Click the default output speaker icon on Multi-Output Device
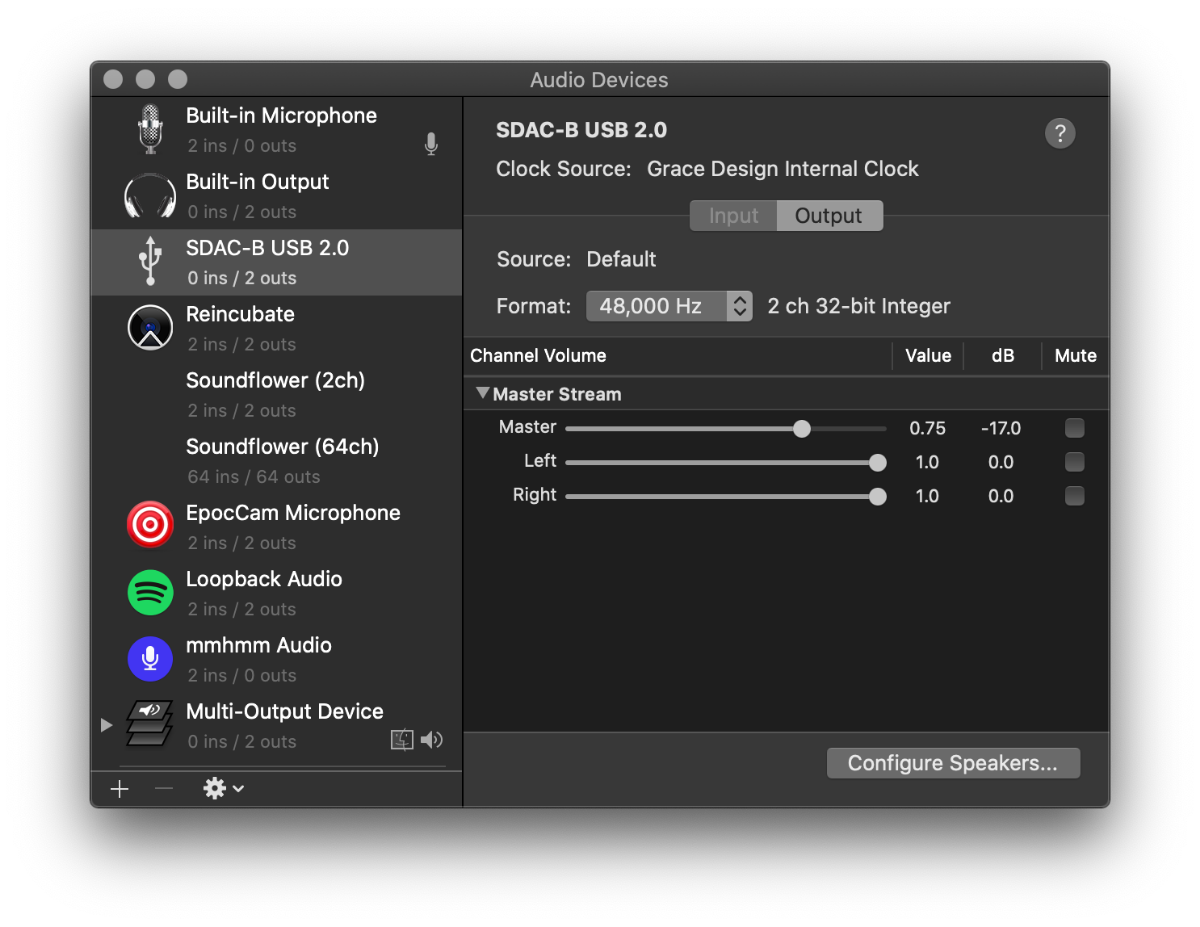This screenshot has height=927, width=1200. (x=432, y=740)
